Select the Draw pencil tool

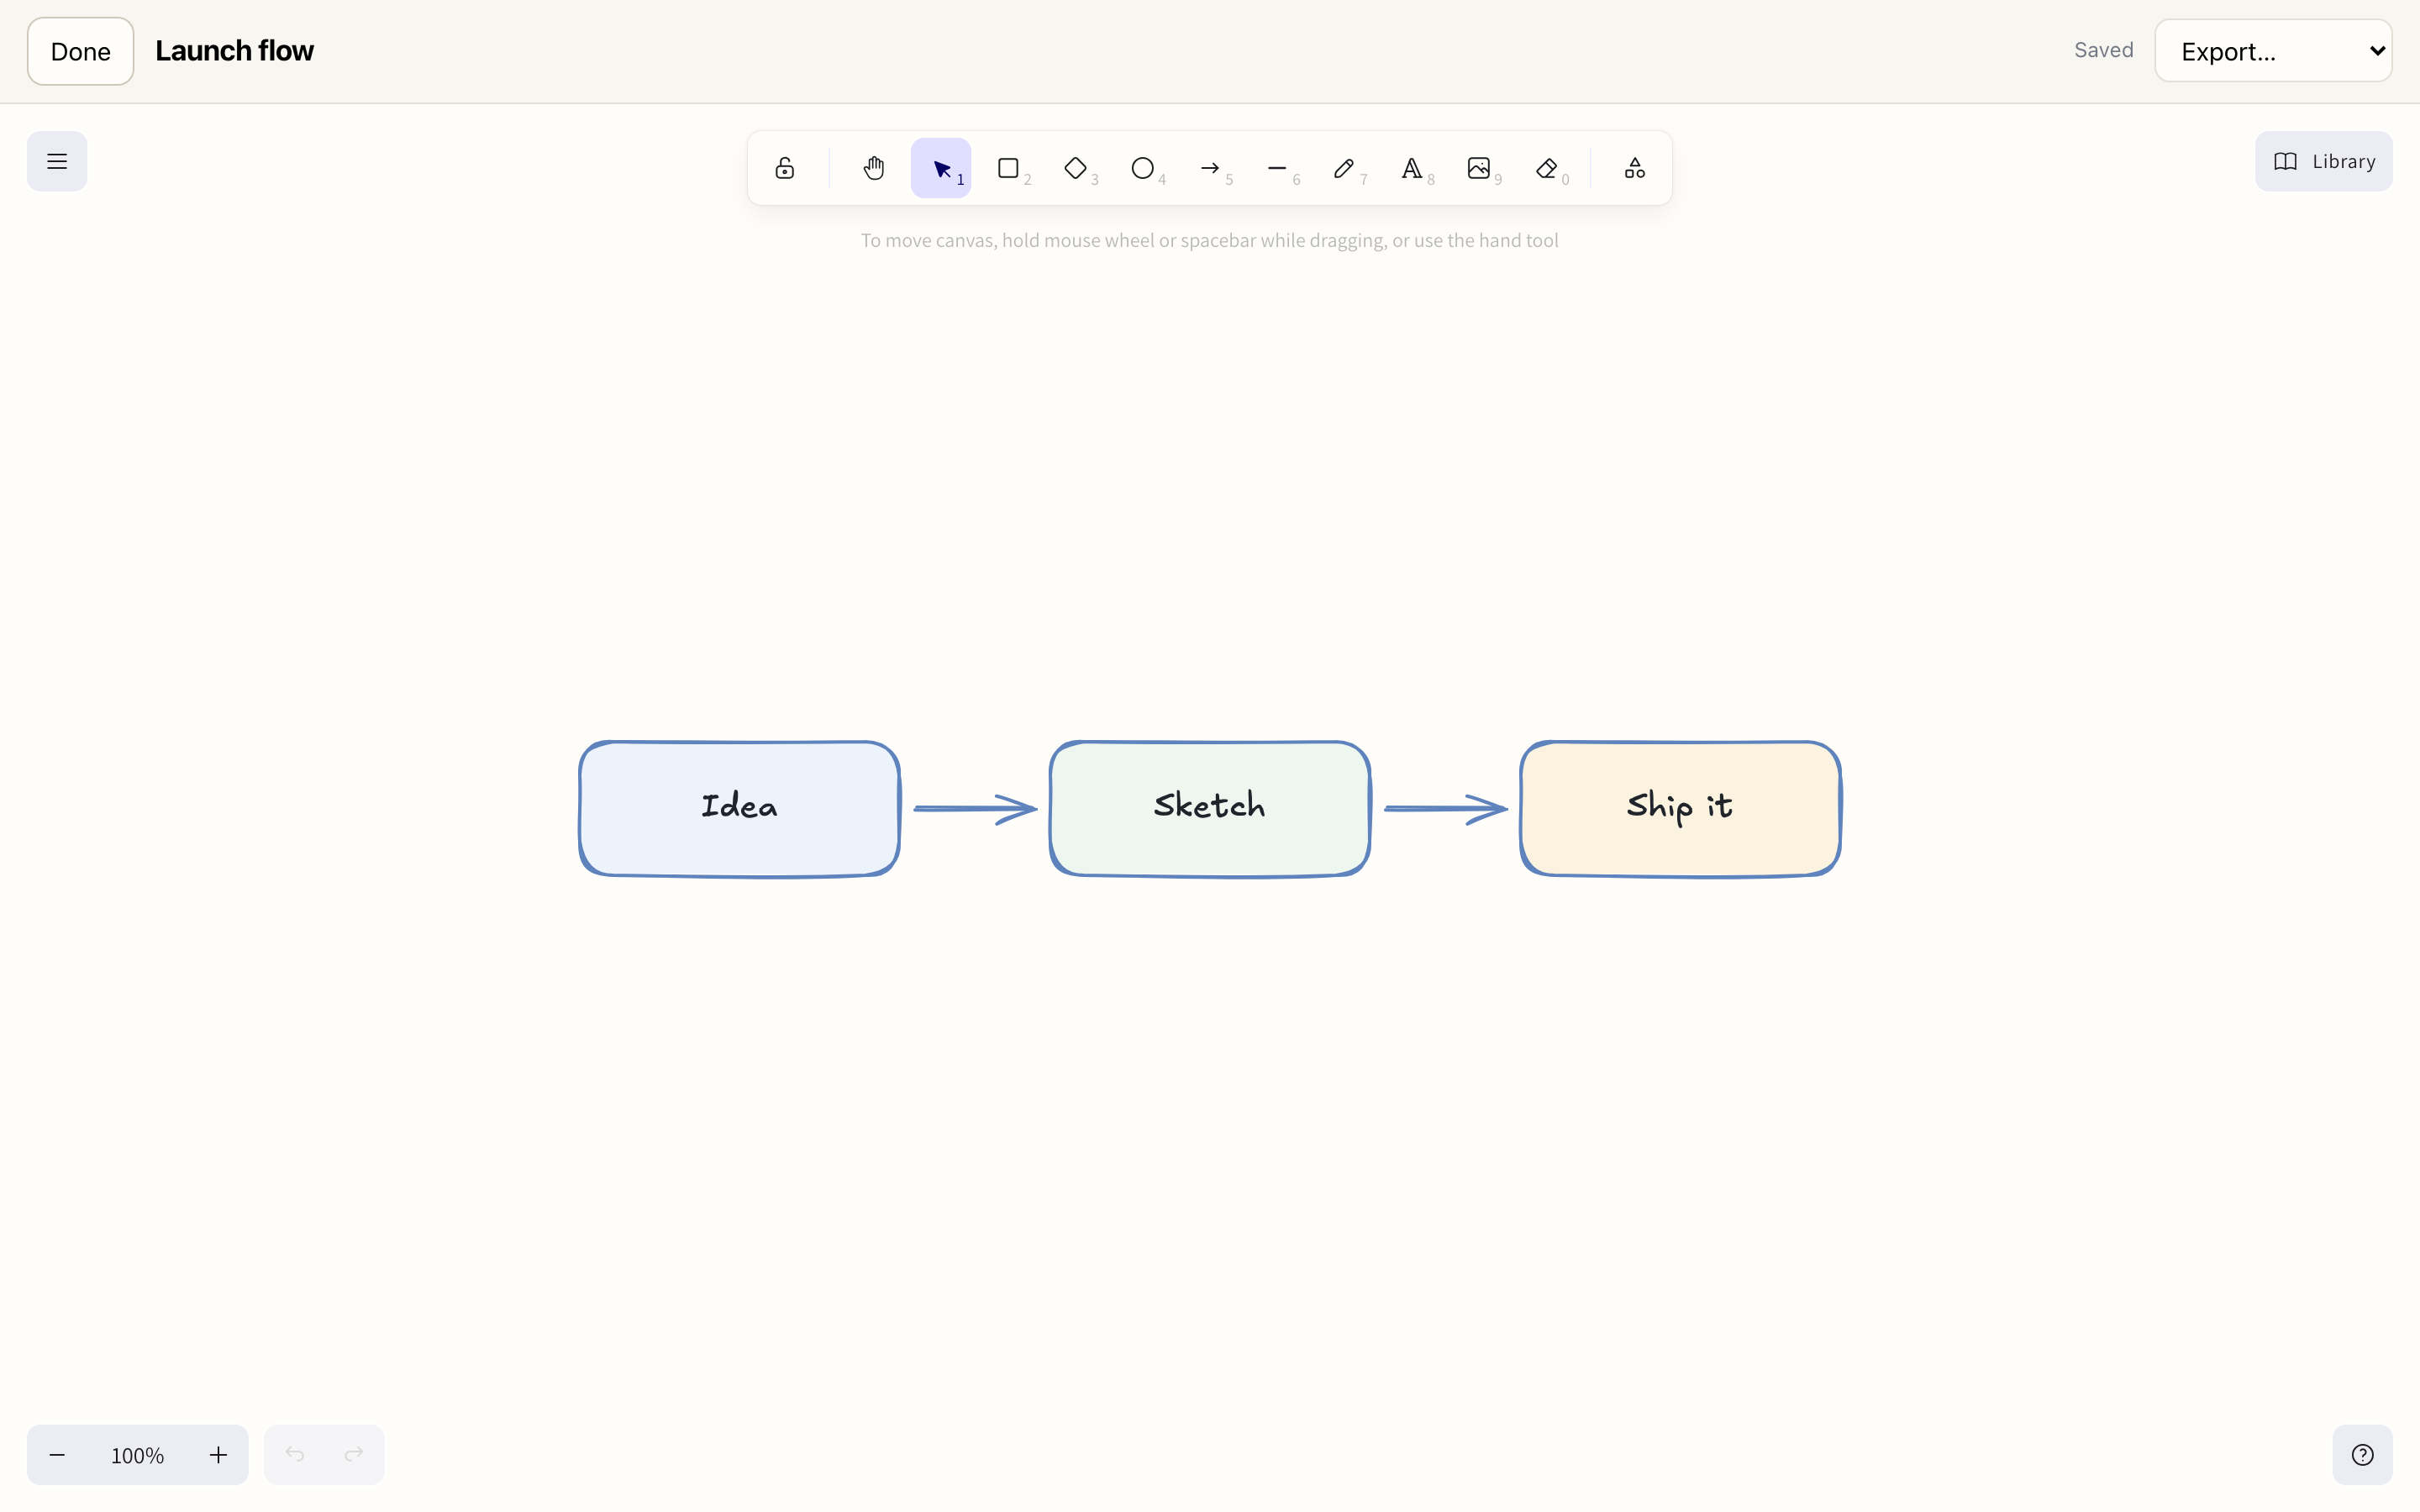point(1344,168)
